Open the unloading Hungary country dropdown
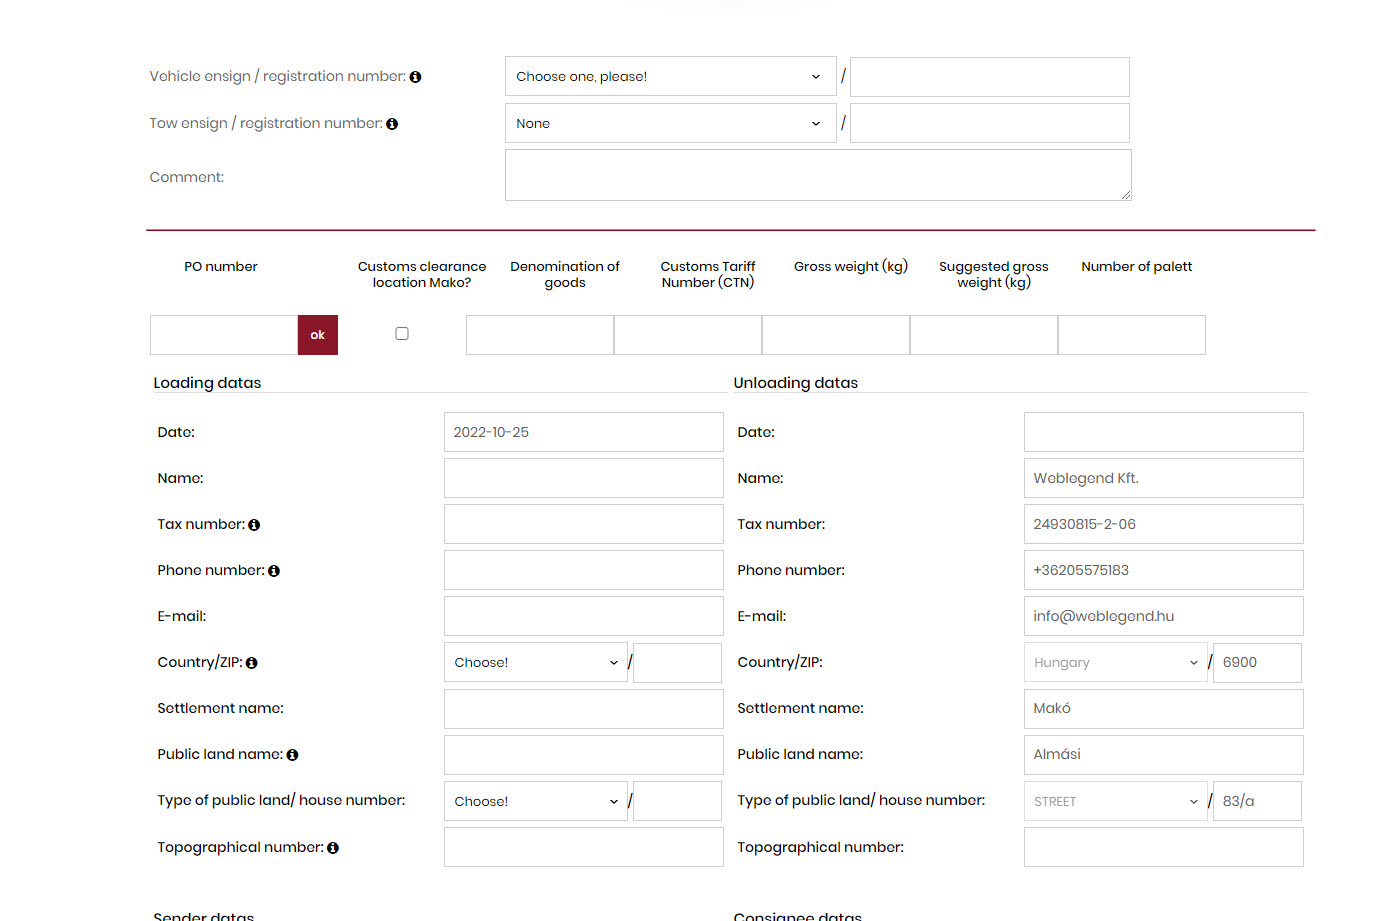Image resolution: width=1374 pixels, height=921 pixels. coord(1115,663)
